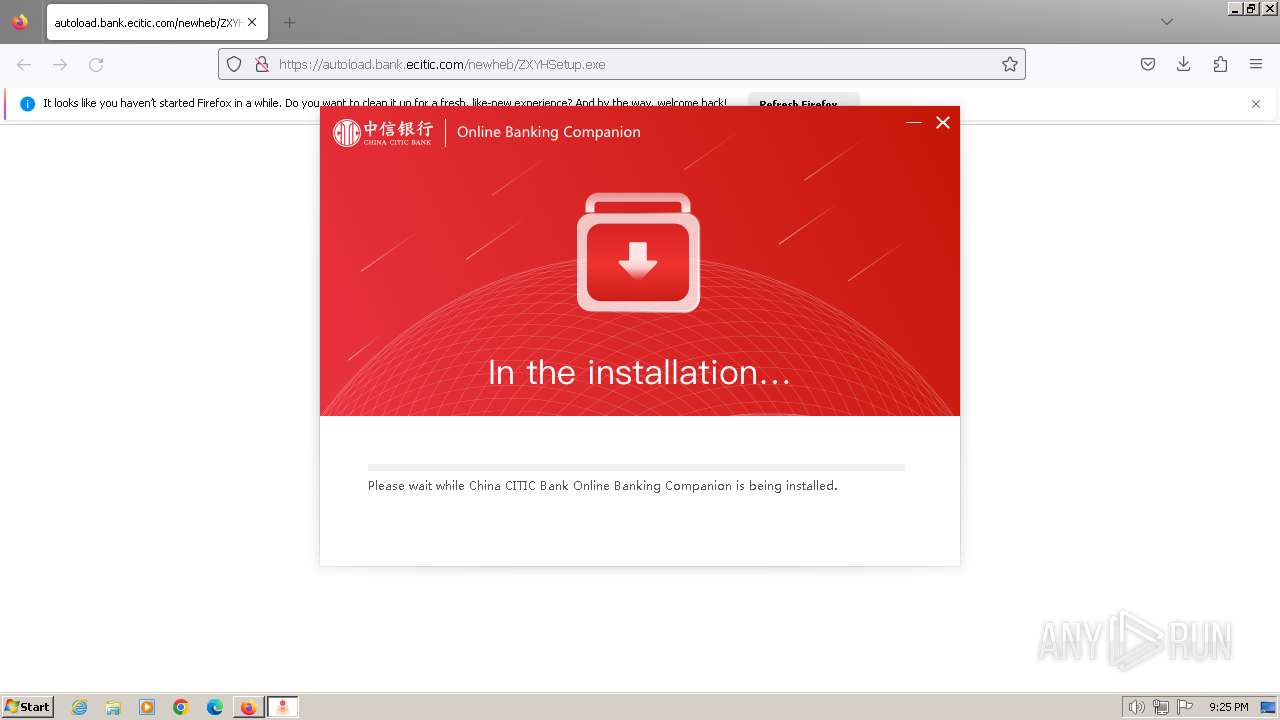Open the Save to Pocket icon
The image size is (1280, 720).
pyautogui.click(x=1148, y=64)
